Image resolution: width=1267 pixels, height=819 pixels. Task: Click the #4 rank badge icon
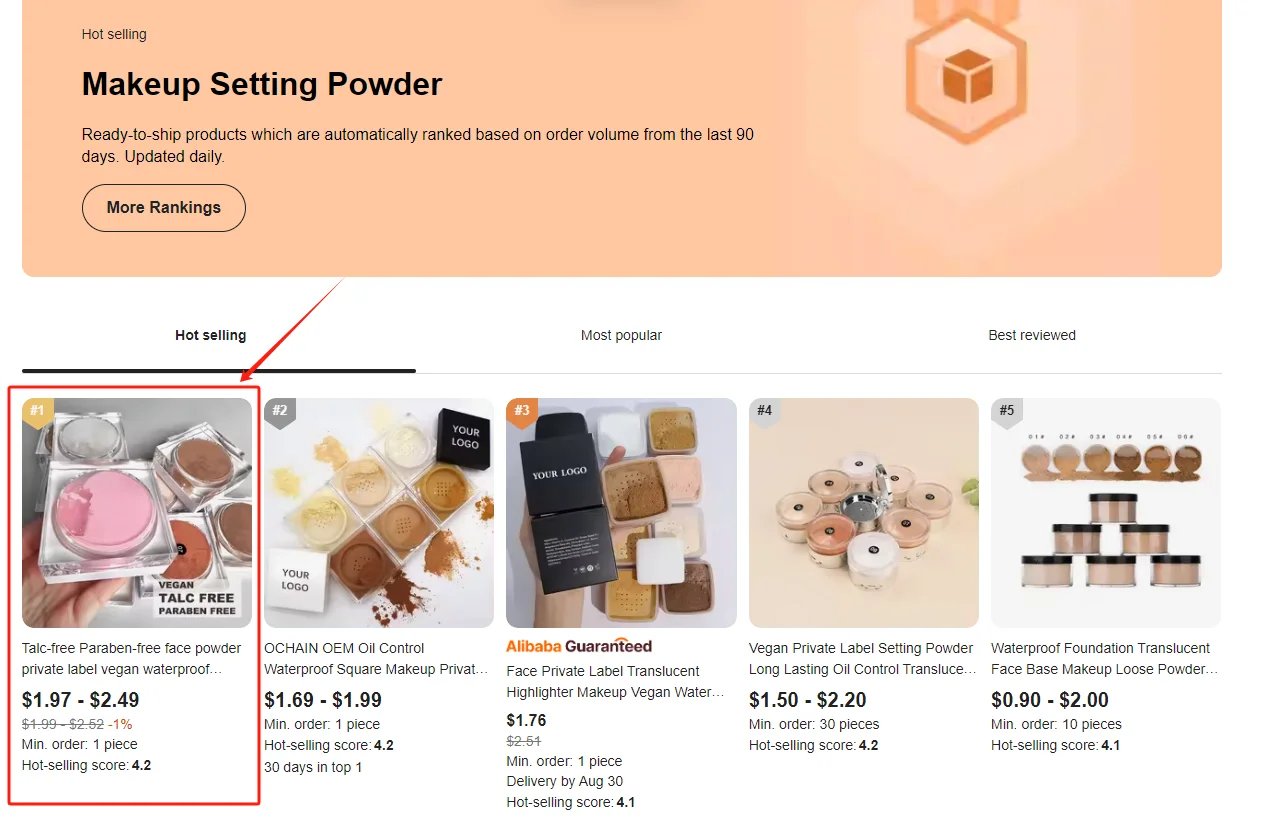click(x=764, y=410)
